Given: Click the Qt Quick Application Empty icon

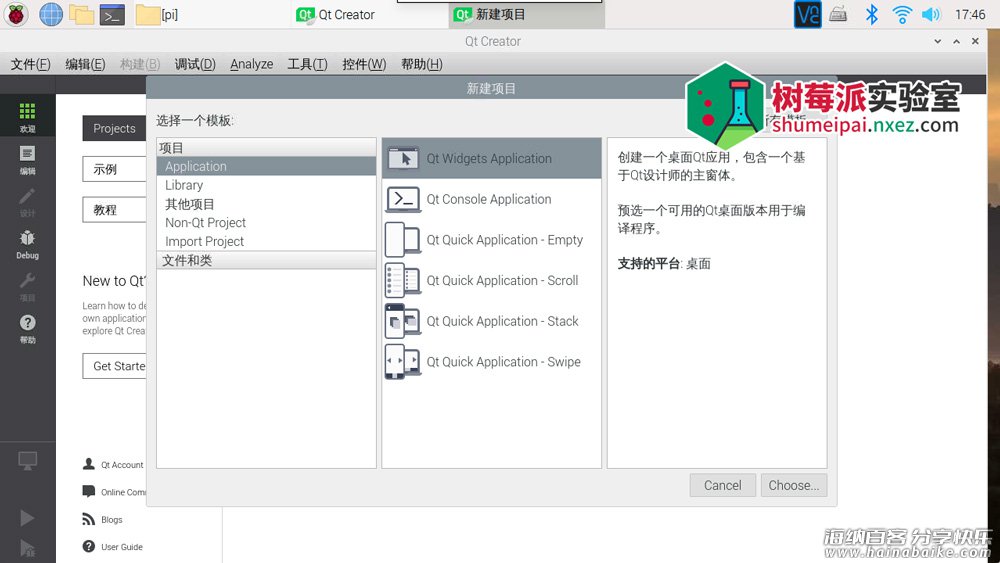Looking at the screenshot, I should point(403,240).
